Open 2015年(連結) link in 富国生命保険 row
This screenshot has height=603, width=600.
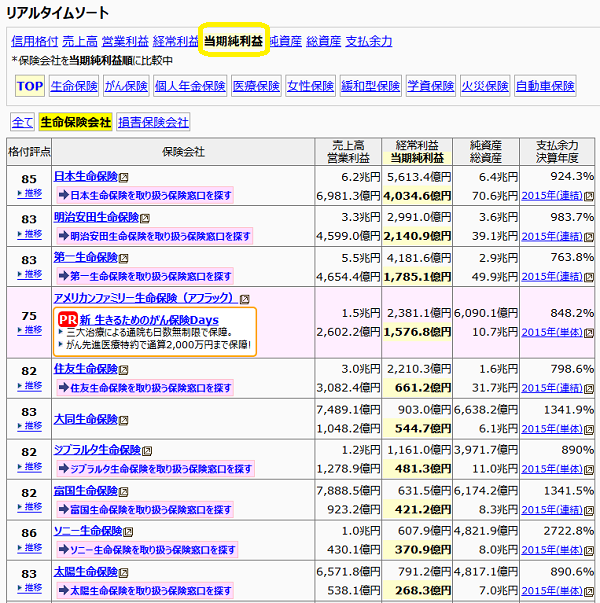pyautogui.click(x=552, y=510)
